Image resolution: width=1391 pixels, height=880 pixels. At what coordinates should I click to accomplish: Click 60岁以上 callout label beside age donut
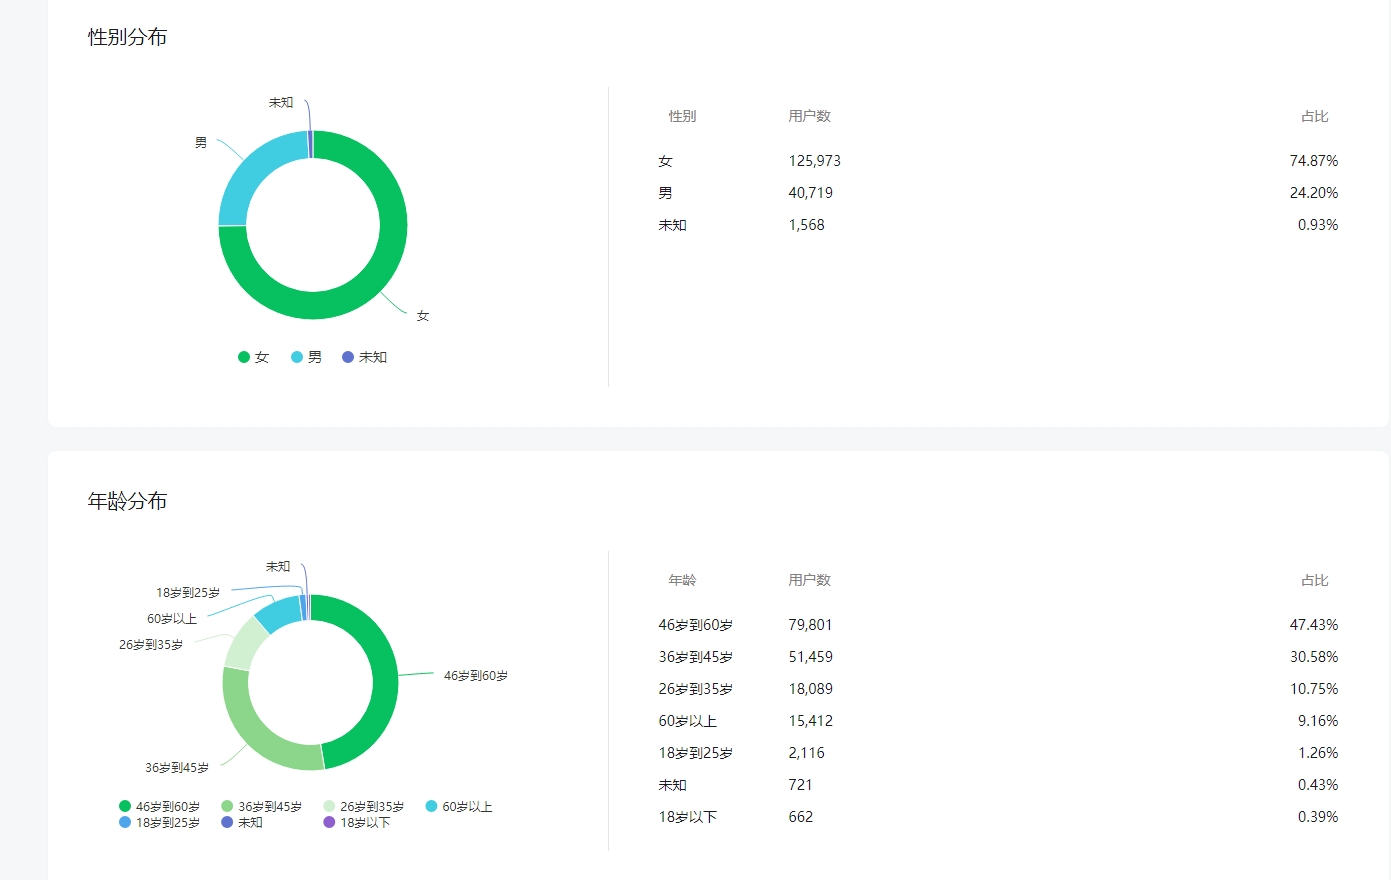click(x=172, y=619)
